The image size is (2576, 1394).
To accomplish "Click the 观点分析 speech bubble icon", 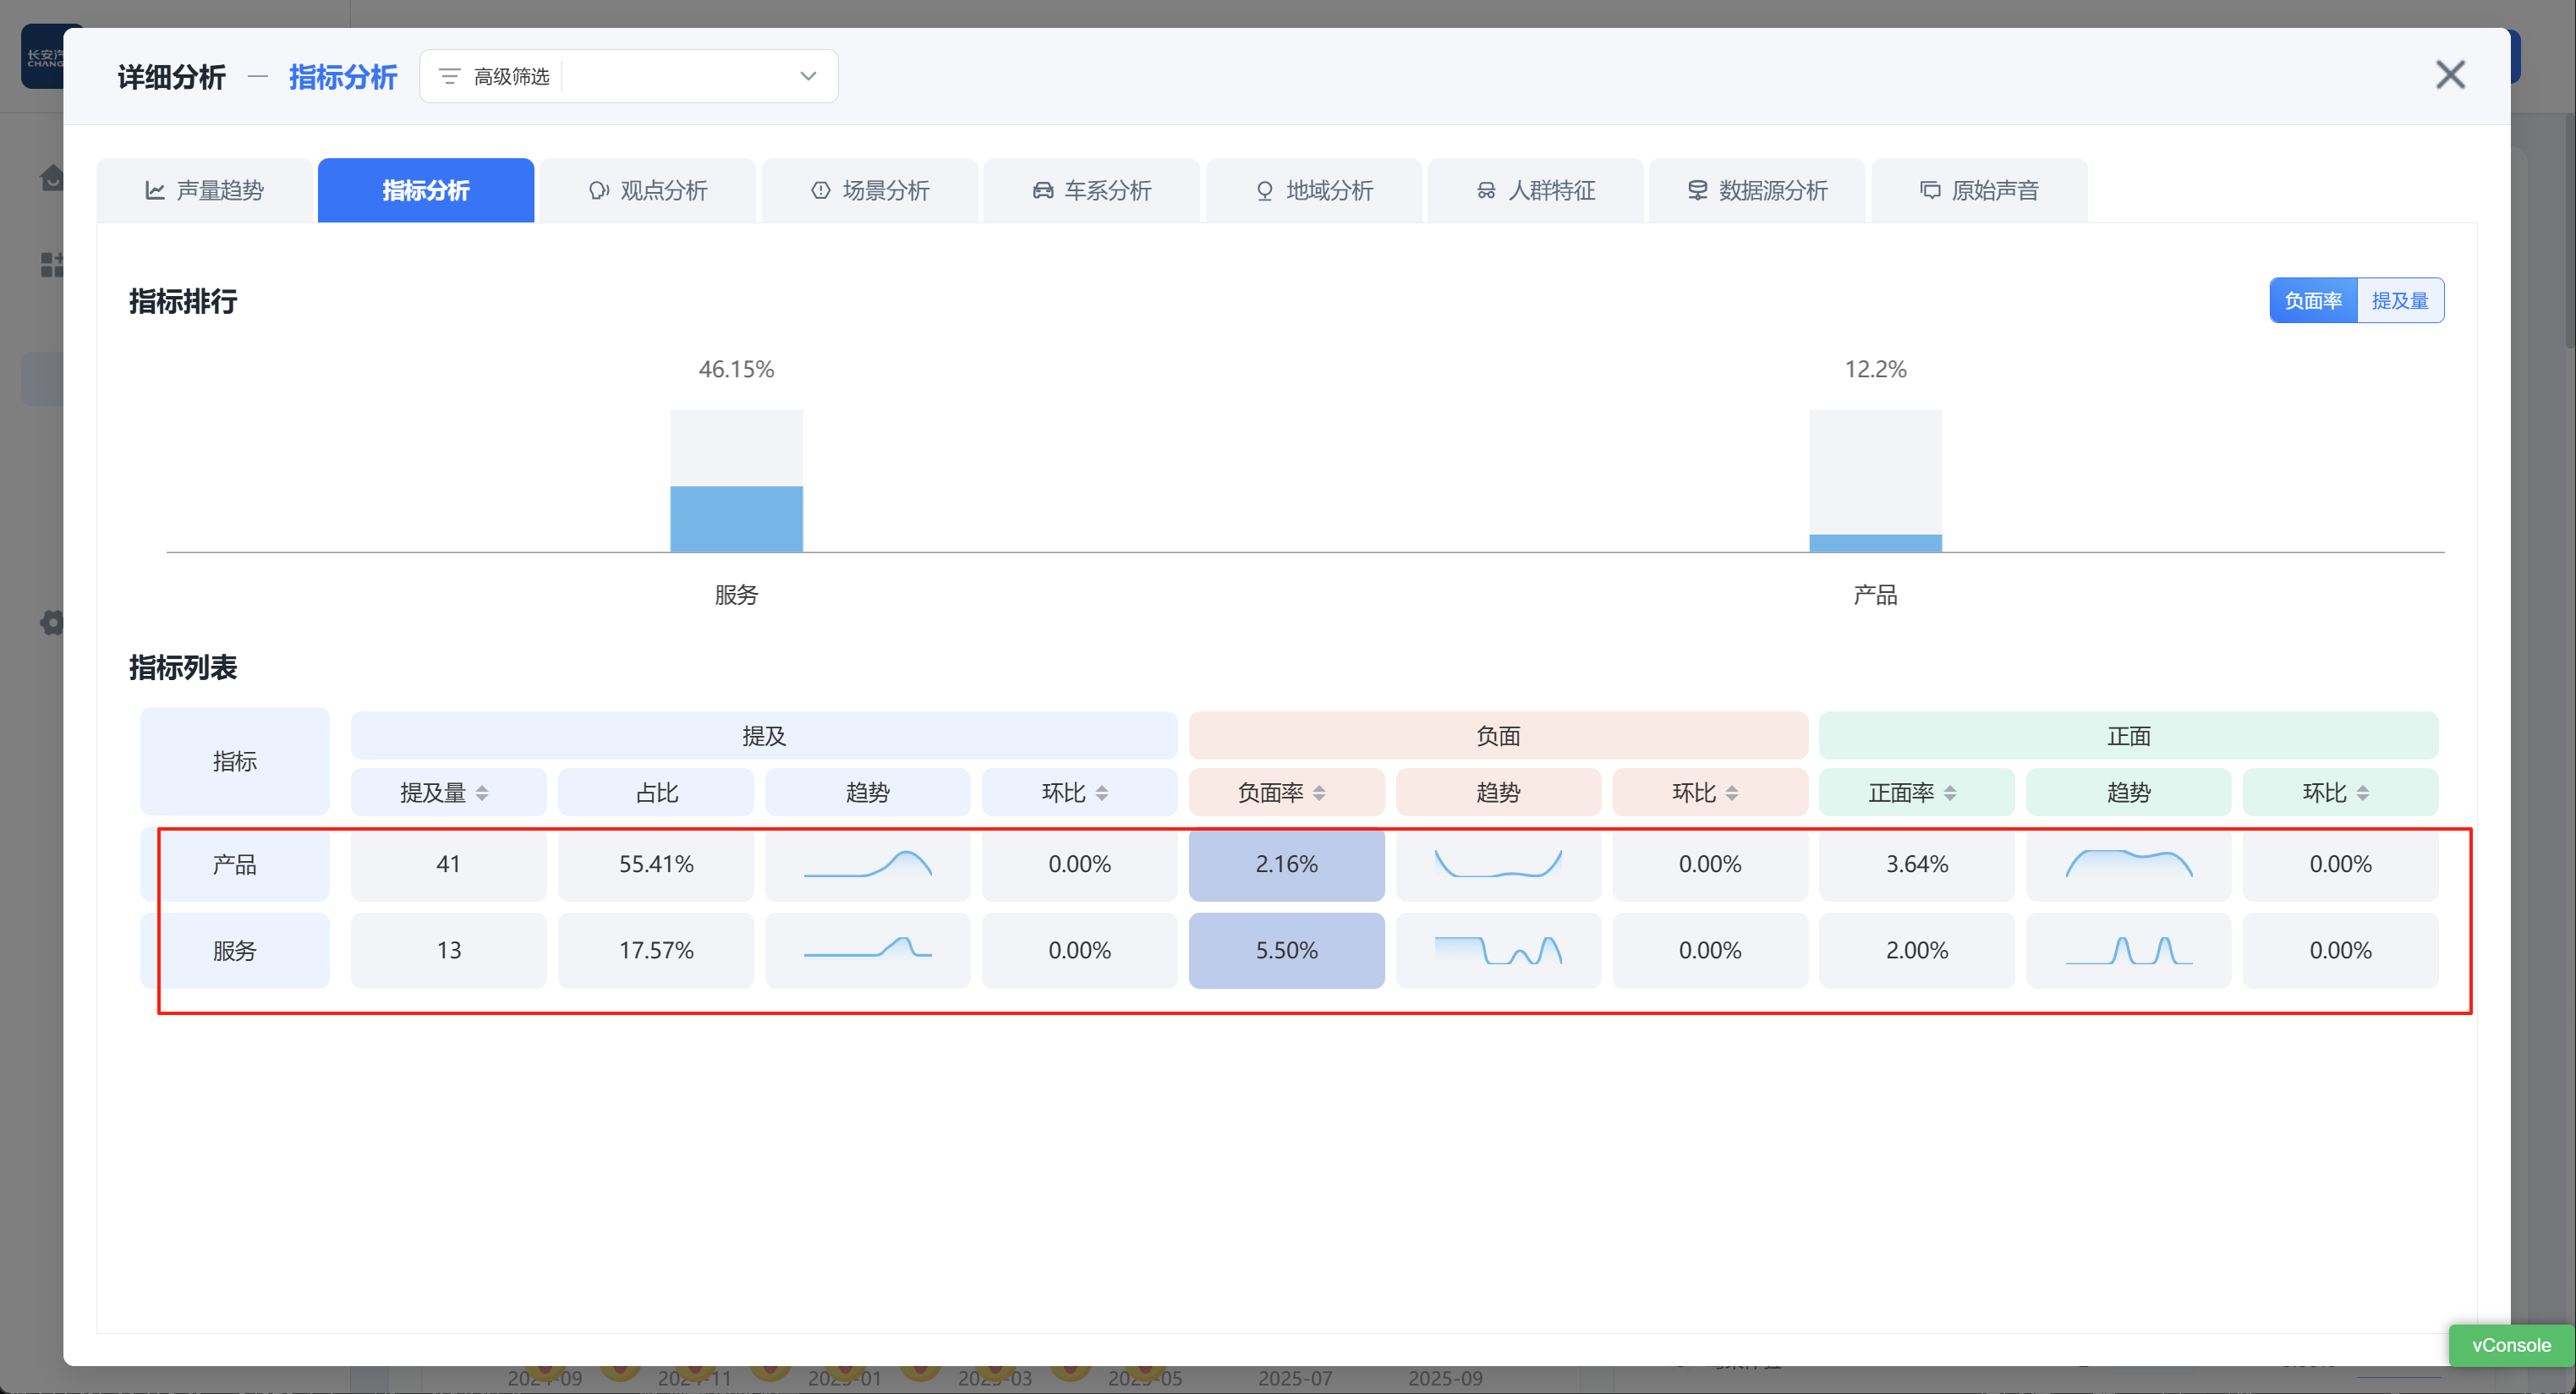I will click(598, 190).
